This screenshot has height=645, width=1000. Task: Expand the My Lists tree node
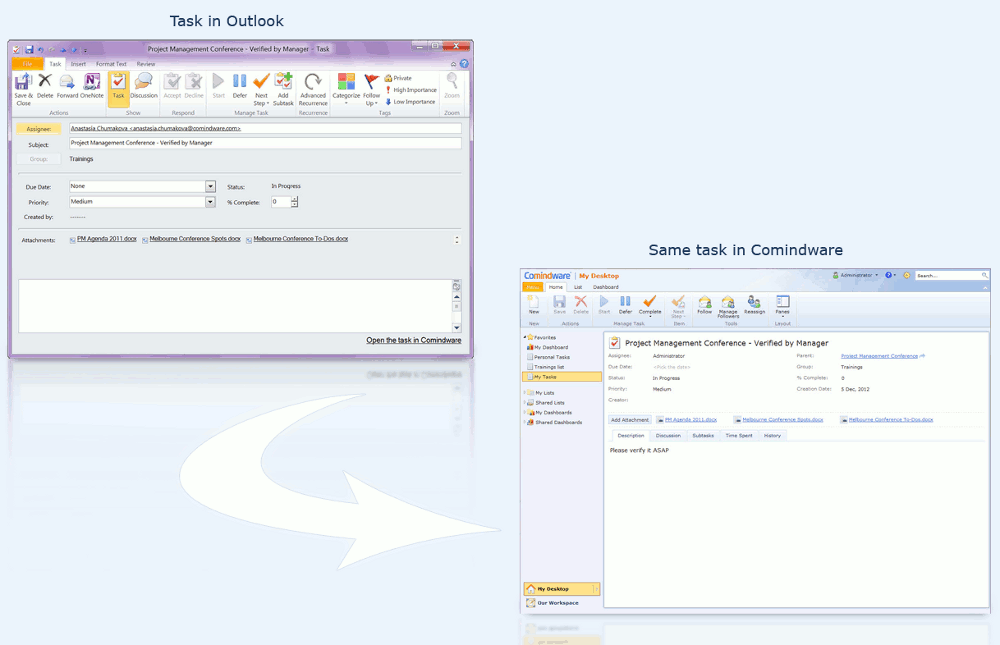(x=525, y=393)
